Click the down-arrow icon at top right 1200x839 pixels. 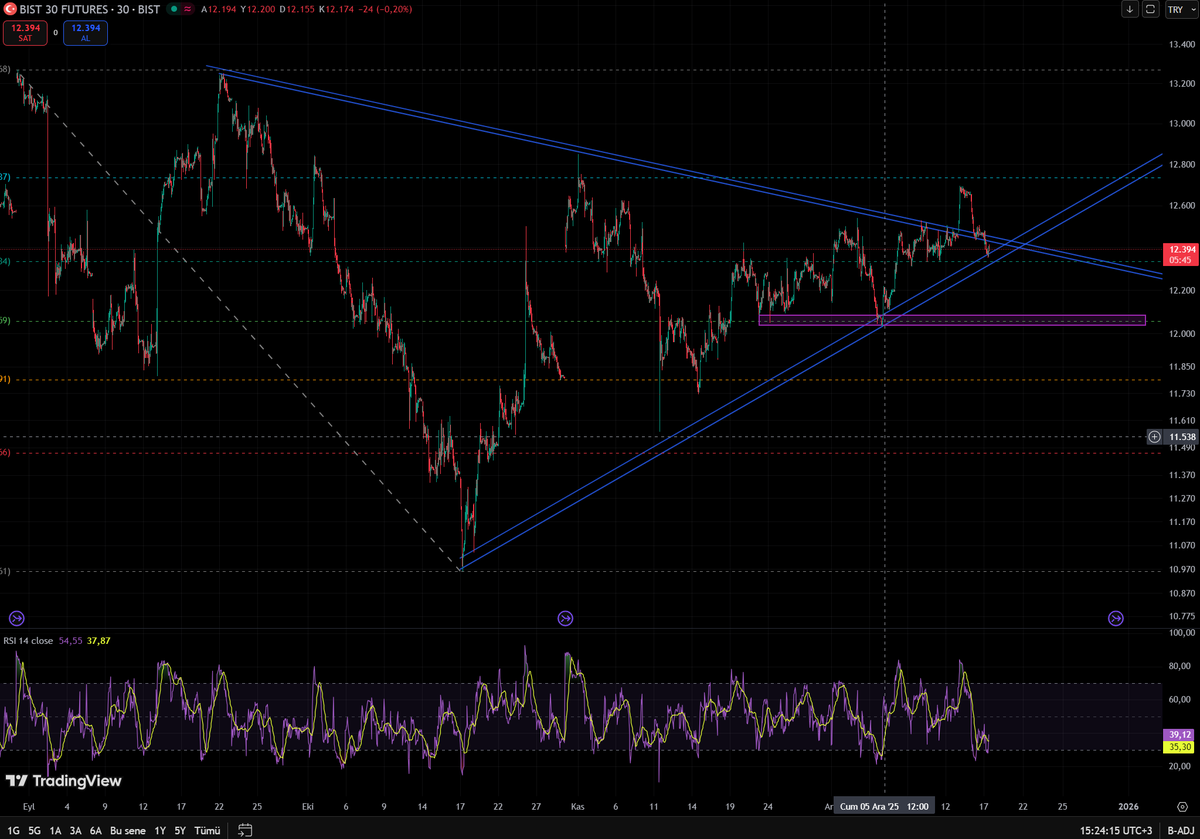[x=1130, y=9]
